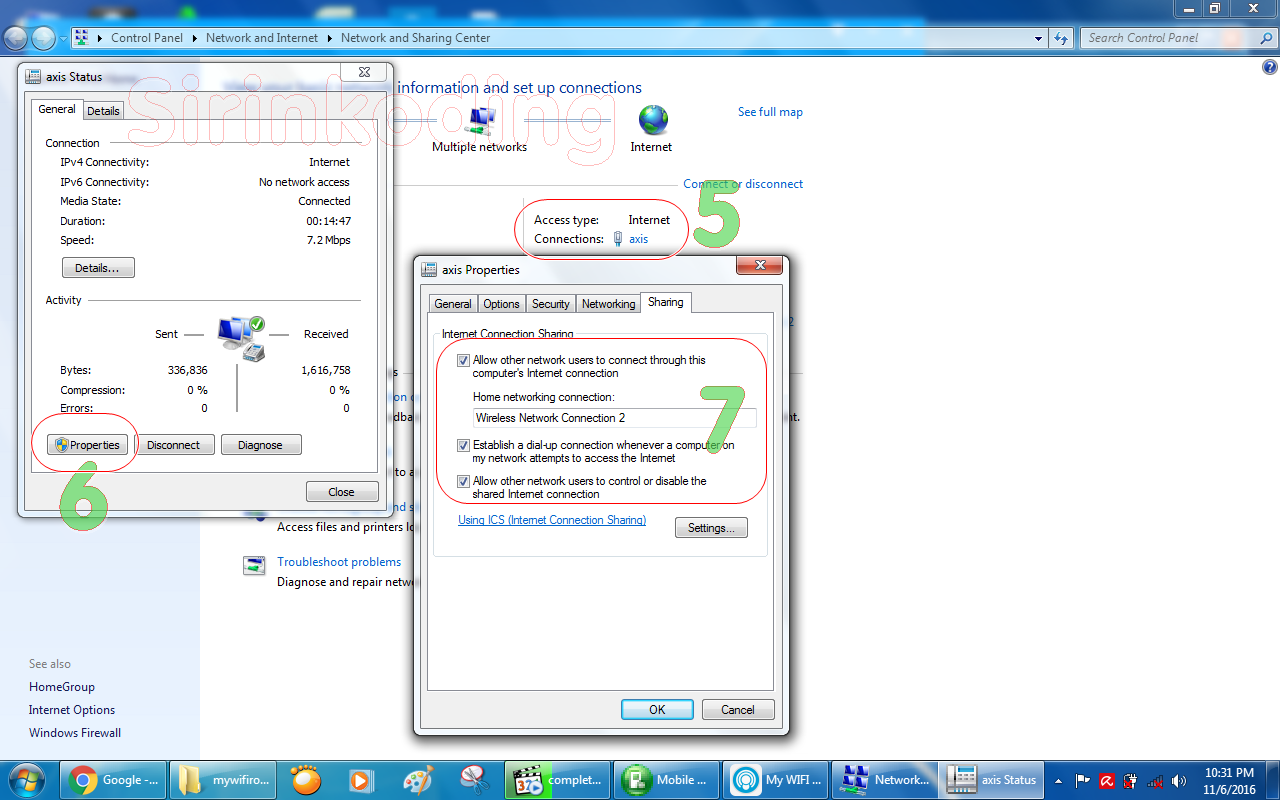Switch to Google Chrome in the taskbar
Image resolution: width=1280 pixels, height=800 pixels.
(115, 779)
